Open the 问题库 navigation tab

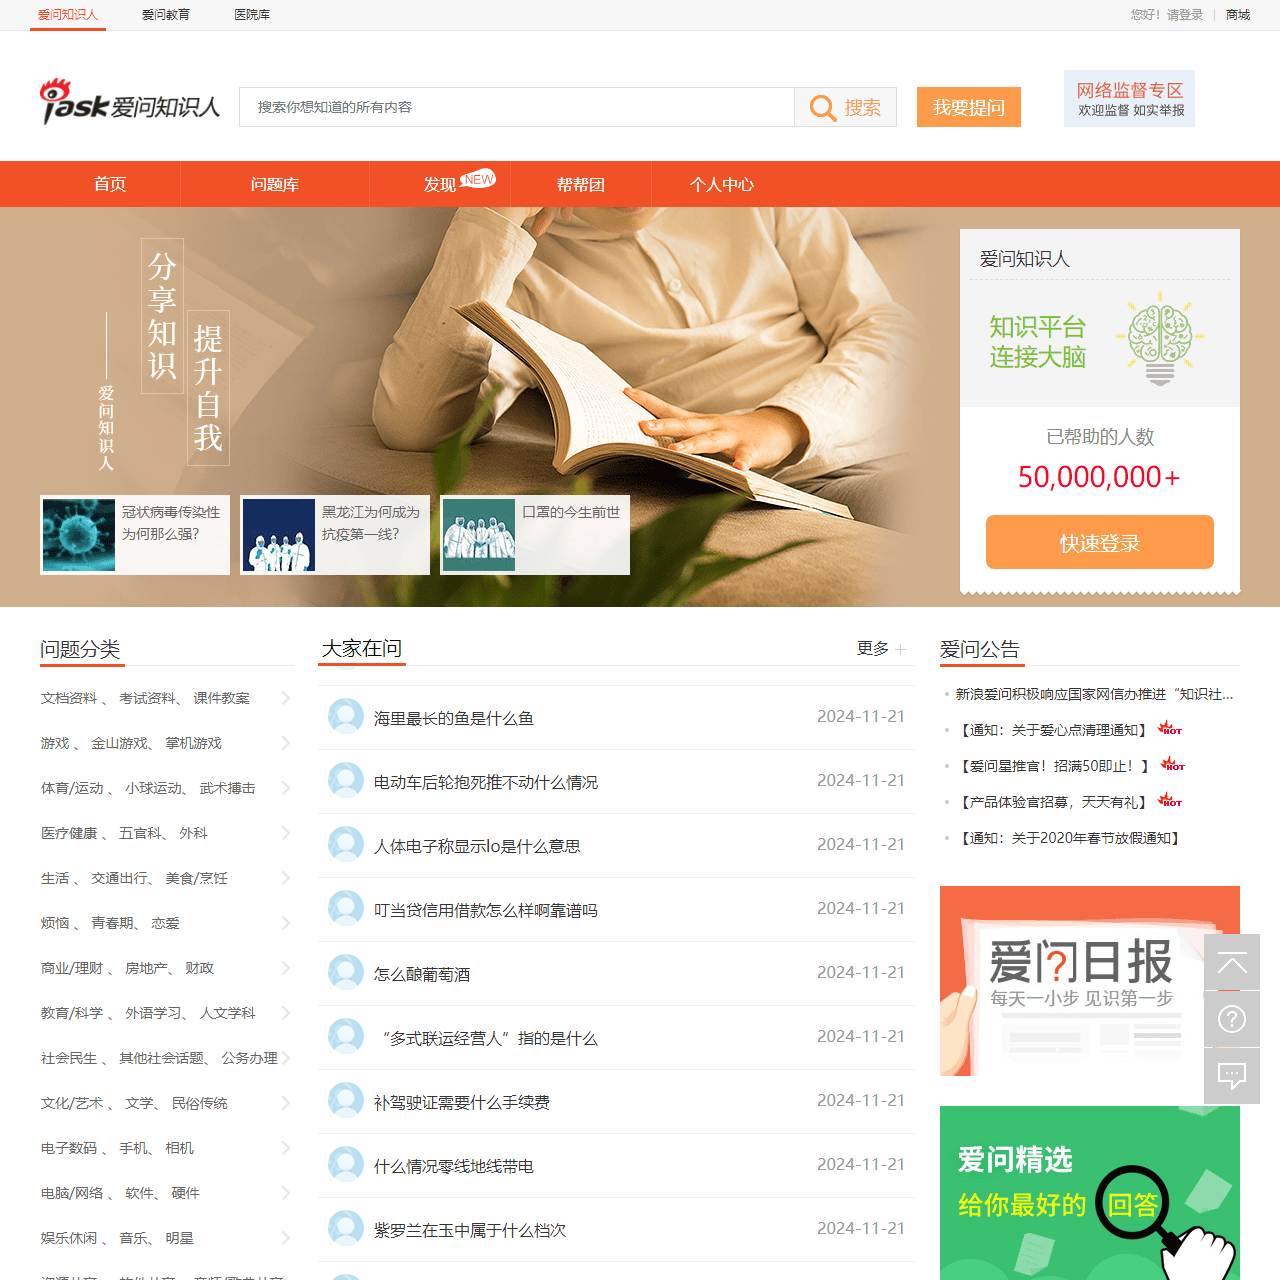click(x=275, y=184)
